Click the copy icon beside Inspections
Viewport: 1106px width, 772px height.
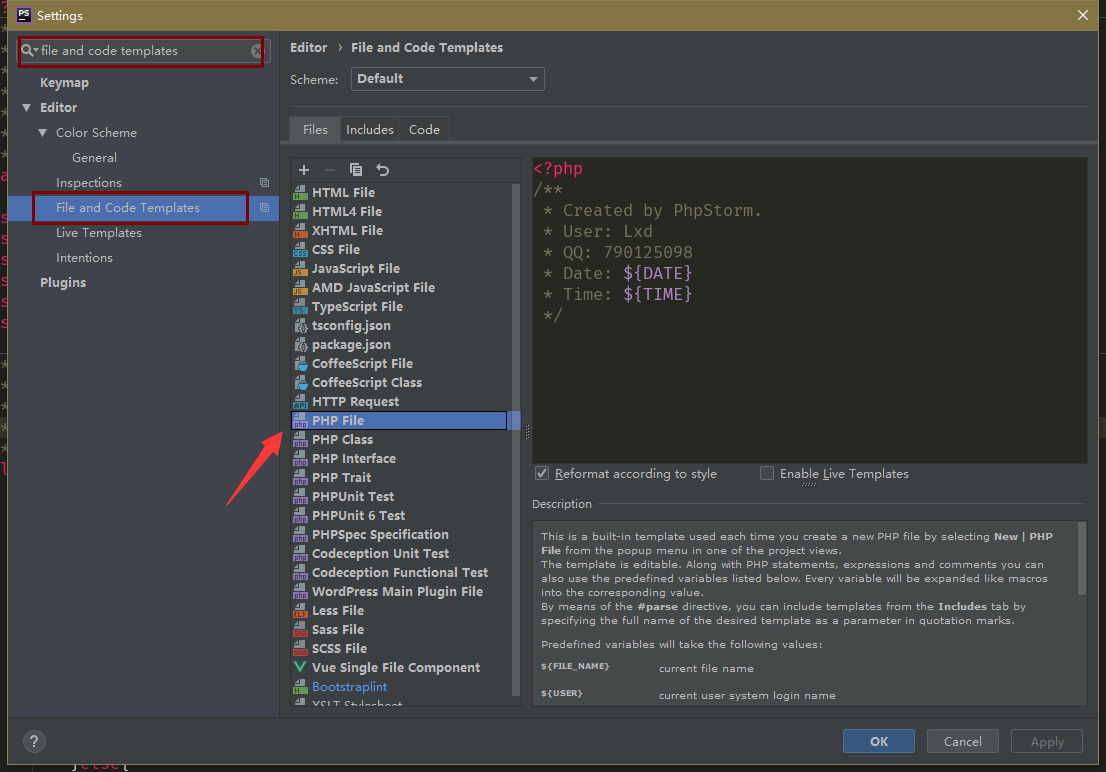[264, 183]
